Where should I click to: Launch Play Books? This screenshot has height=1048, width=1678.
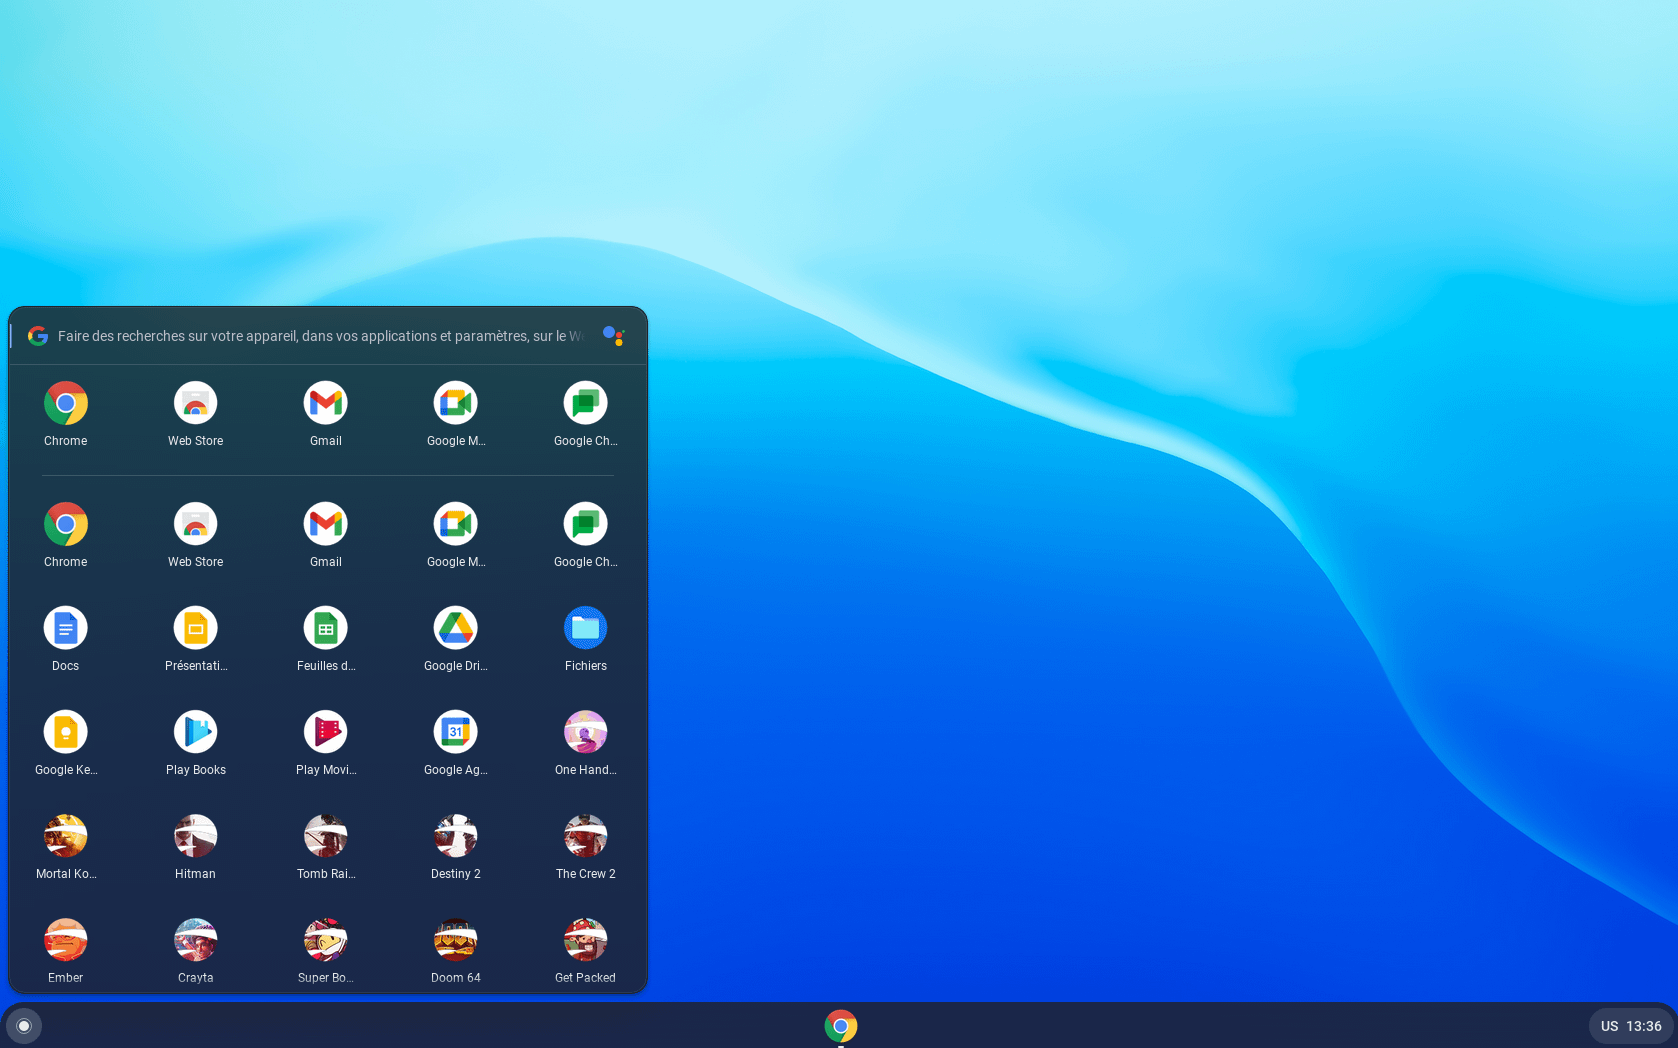(195, 731)
